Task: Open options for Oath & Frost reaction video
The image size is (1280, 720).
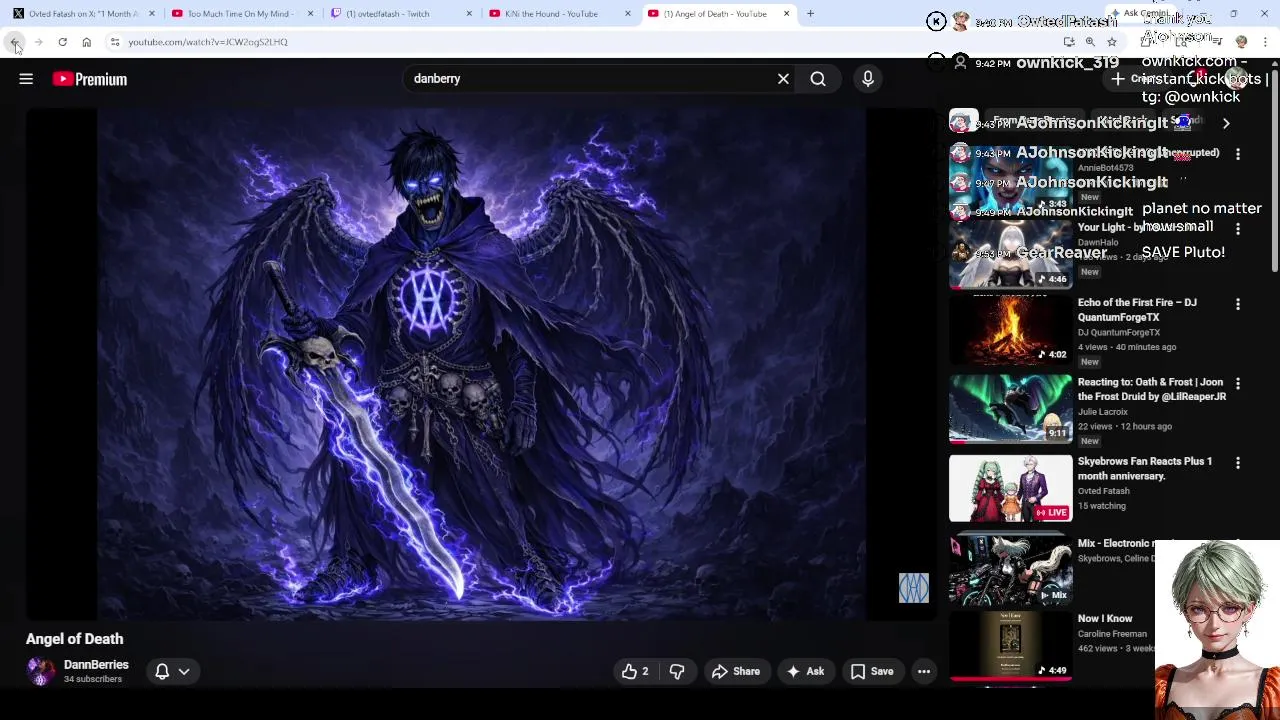Action: click(1238, 383)
